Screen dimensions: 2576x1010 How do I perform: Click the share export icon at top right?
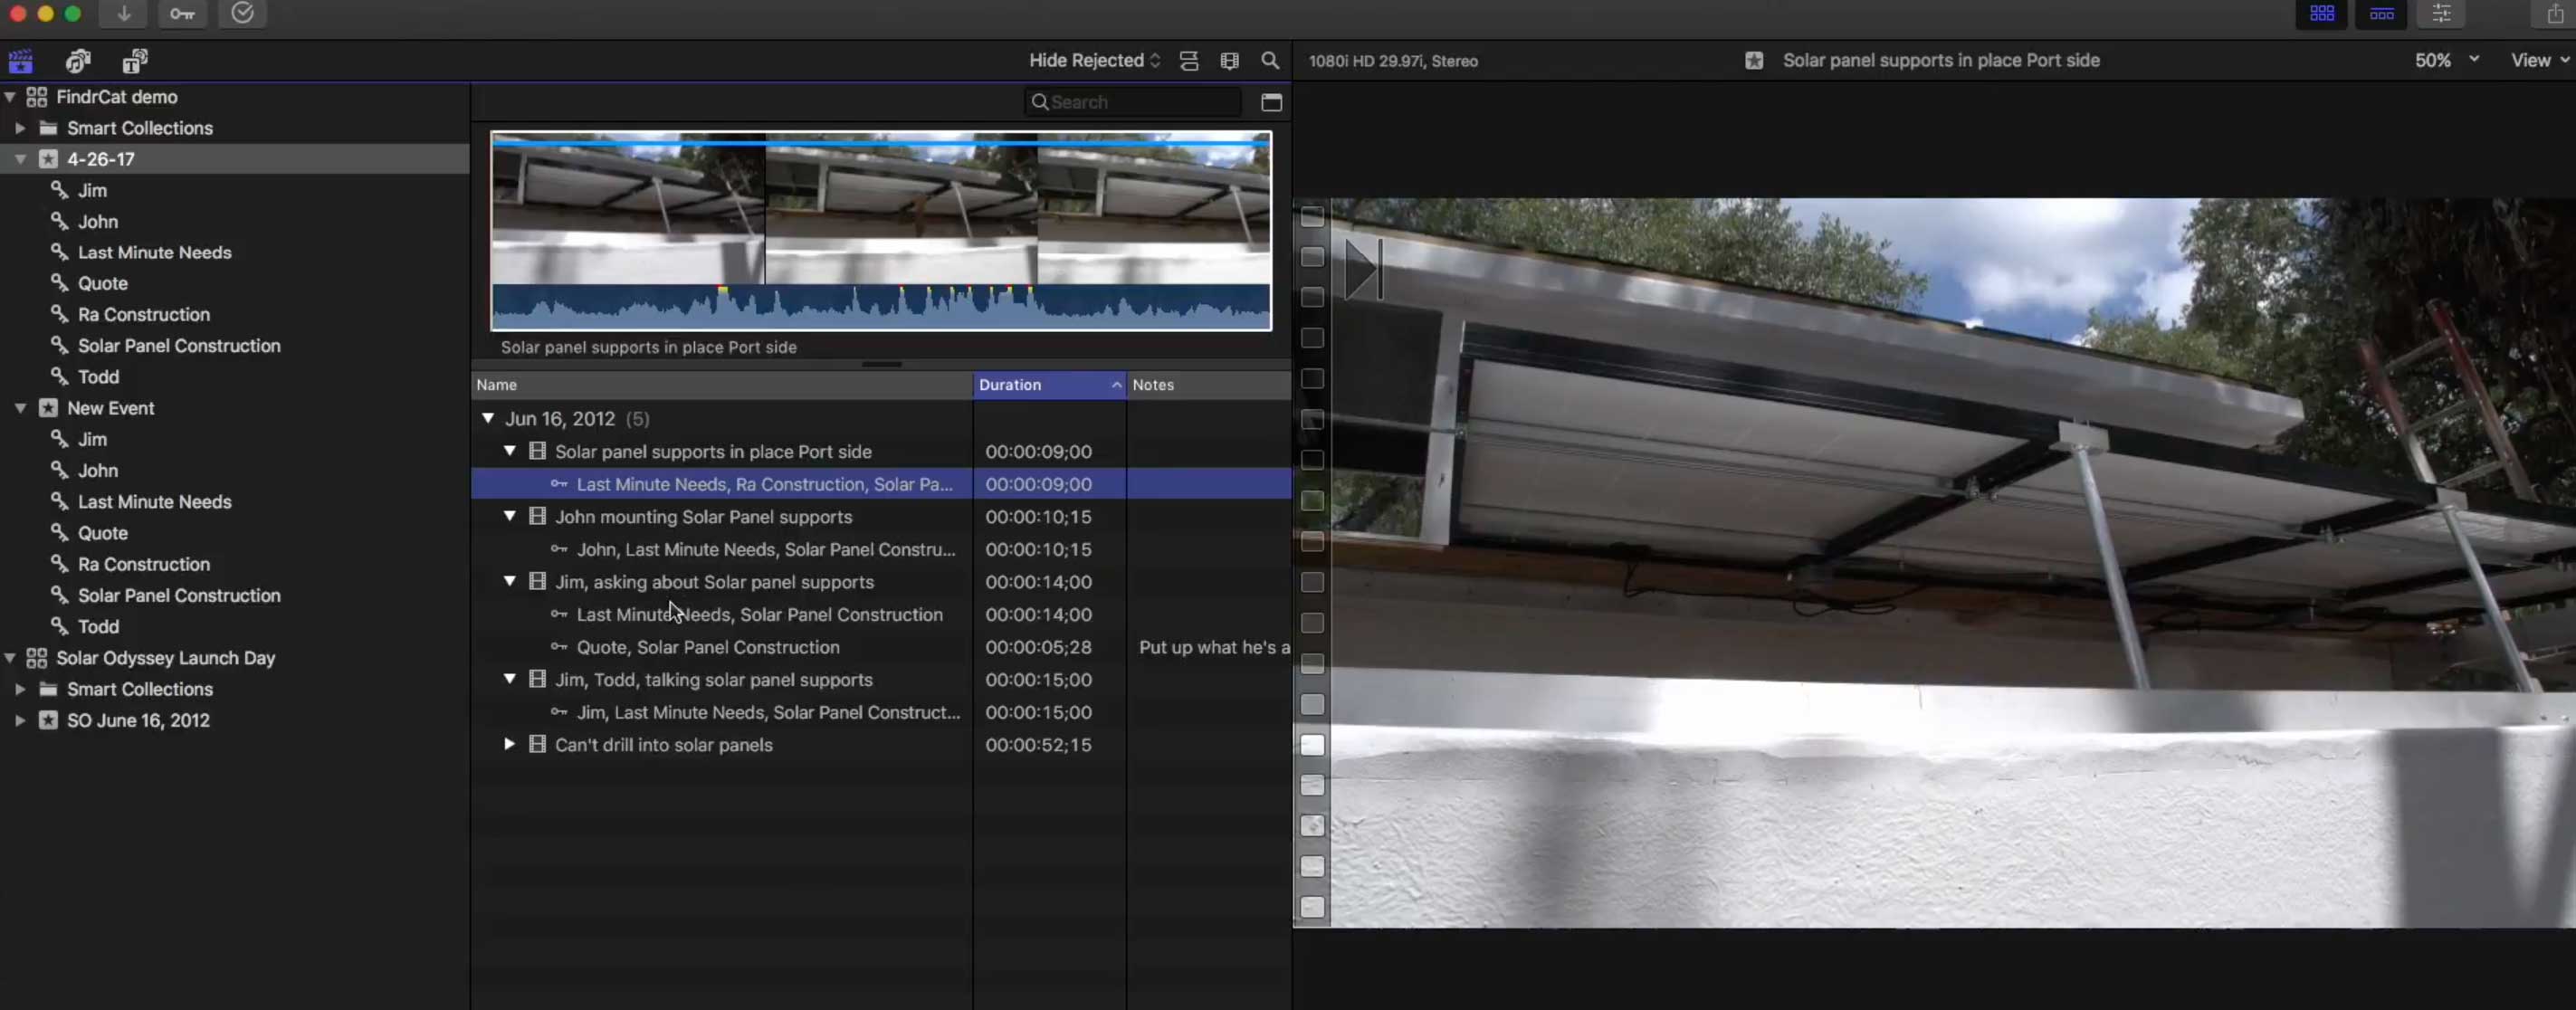click(x=2555, y=14)
